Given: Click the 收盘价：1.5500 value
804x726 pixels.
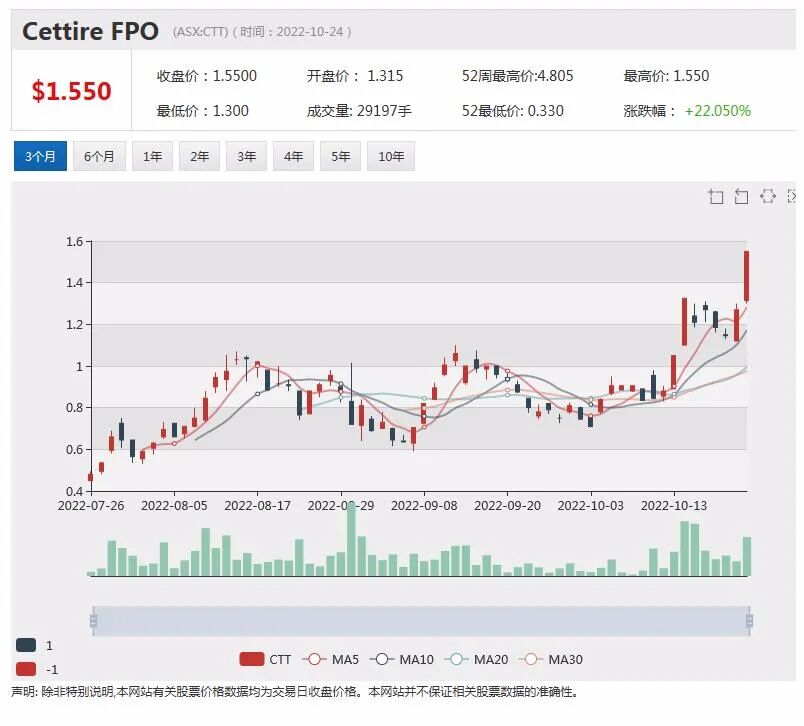Looking at the screenshot, I should [207, 76].
